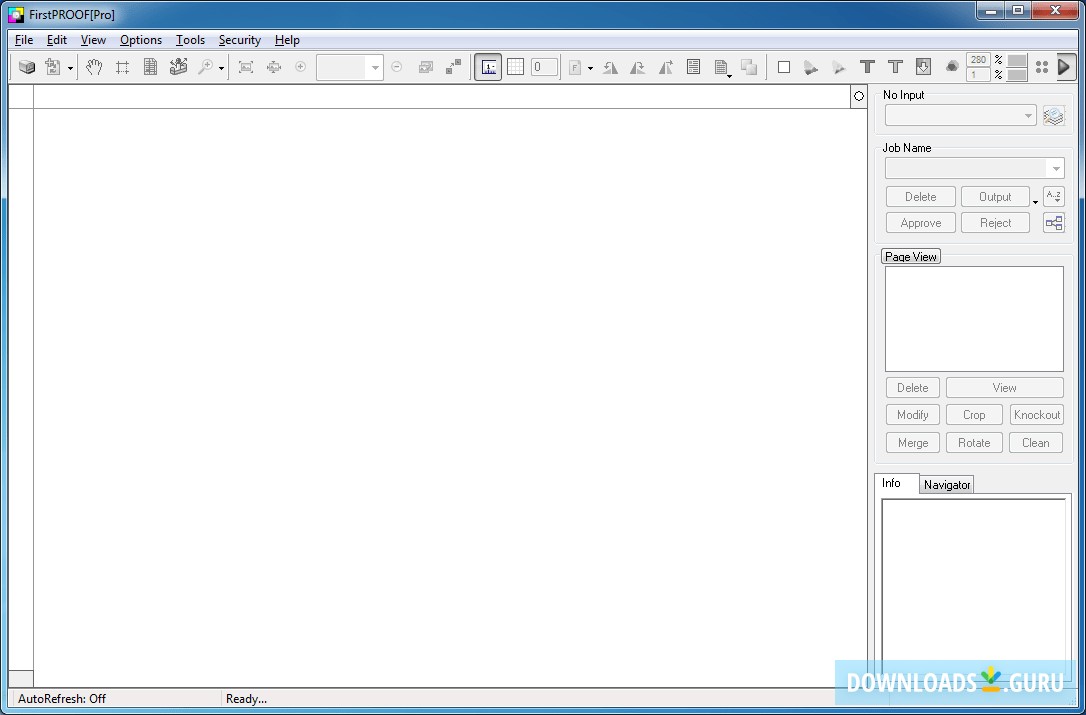The width and height of the screenshot is (1086, 715).
Task: Toggle the ruler display button
Action: (488, 67)
